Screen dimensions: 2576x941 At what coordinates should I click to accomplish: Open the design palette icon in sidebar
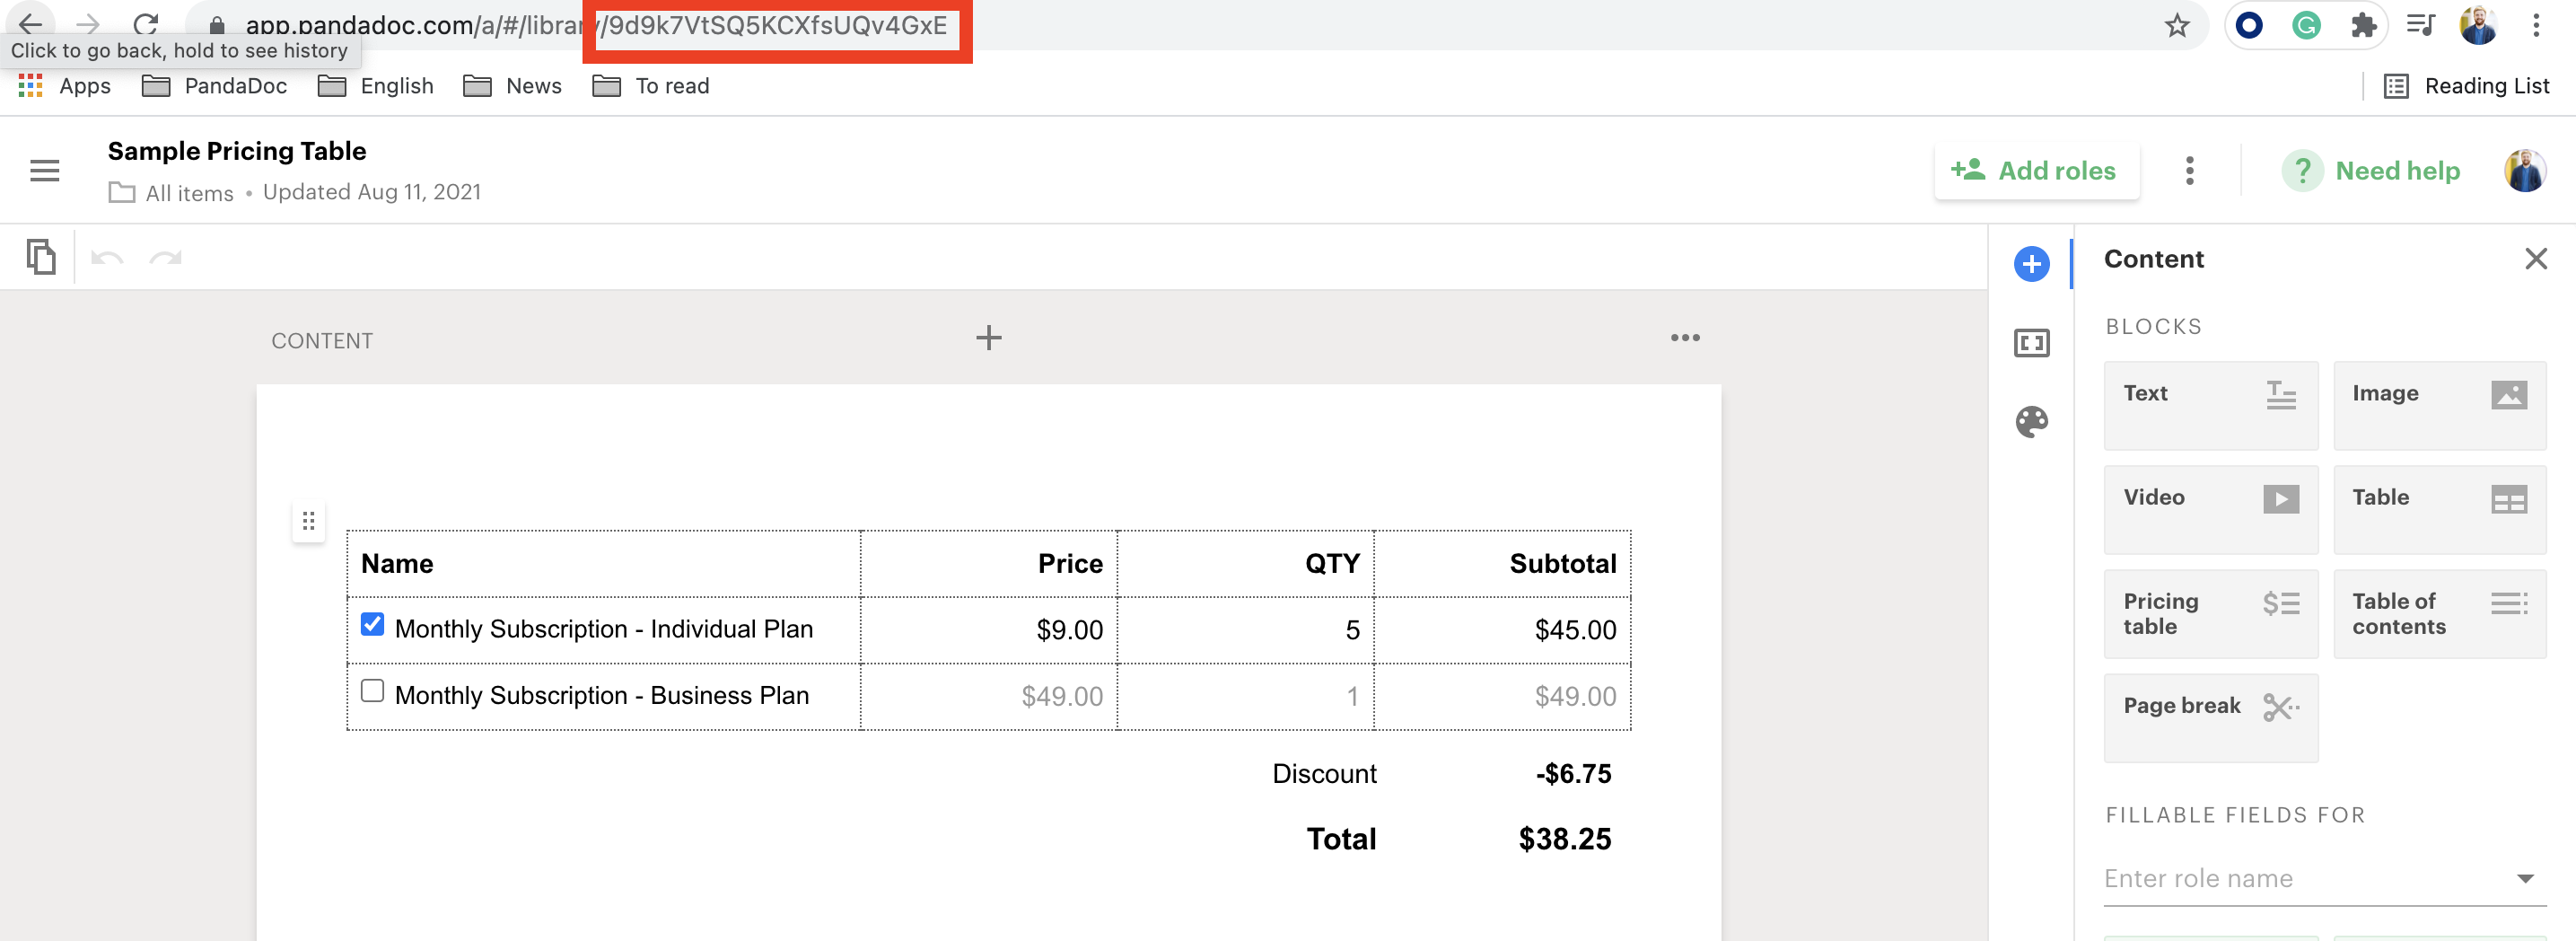point(2031,422)
